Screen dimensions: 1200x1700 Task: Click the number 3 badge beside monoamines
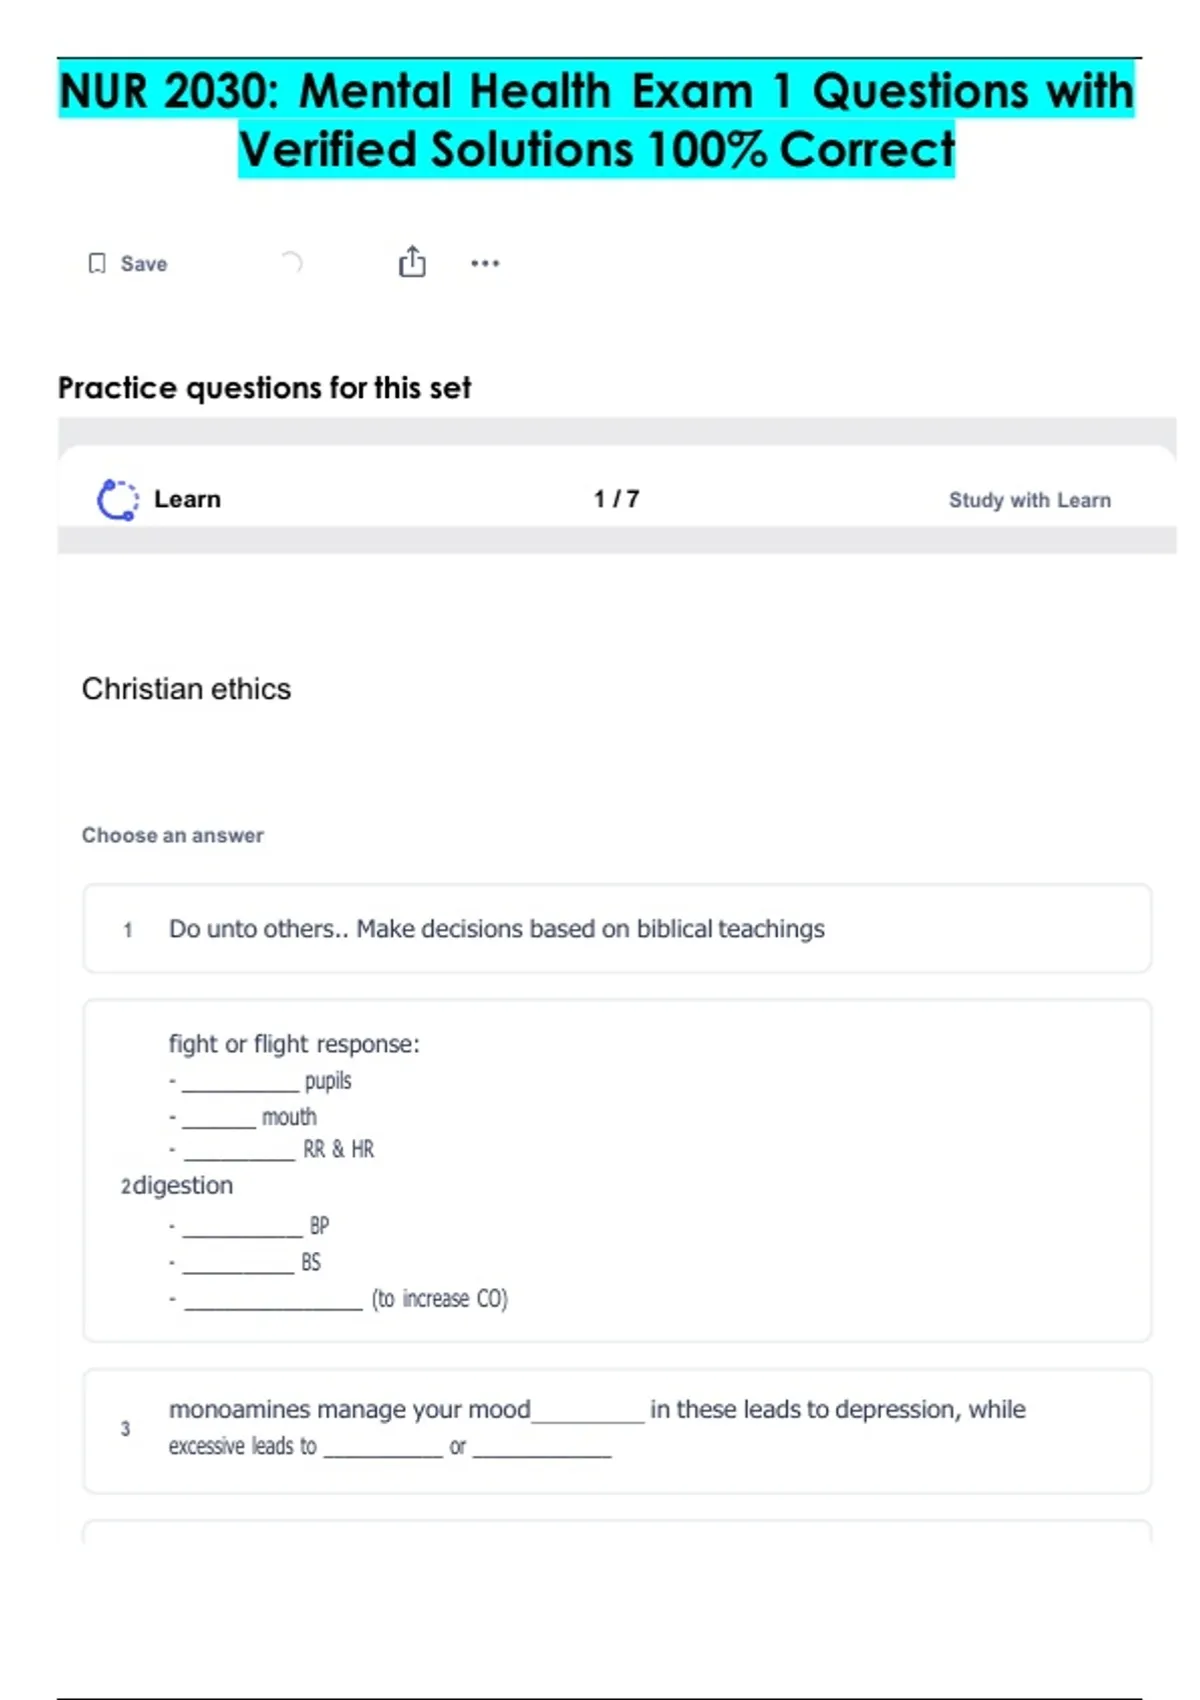pyautogui.click(x=125, y=1429)
